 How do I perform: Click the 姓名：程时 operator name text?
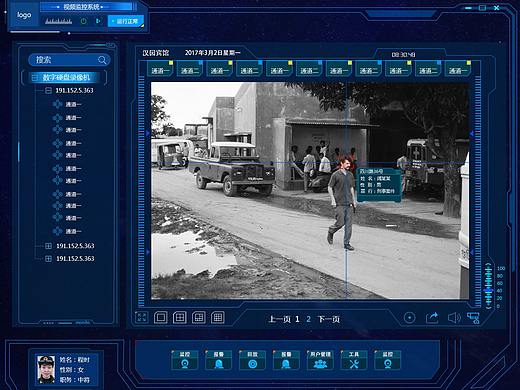[x=74, y=360]
